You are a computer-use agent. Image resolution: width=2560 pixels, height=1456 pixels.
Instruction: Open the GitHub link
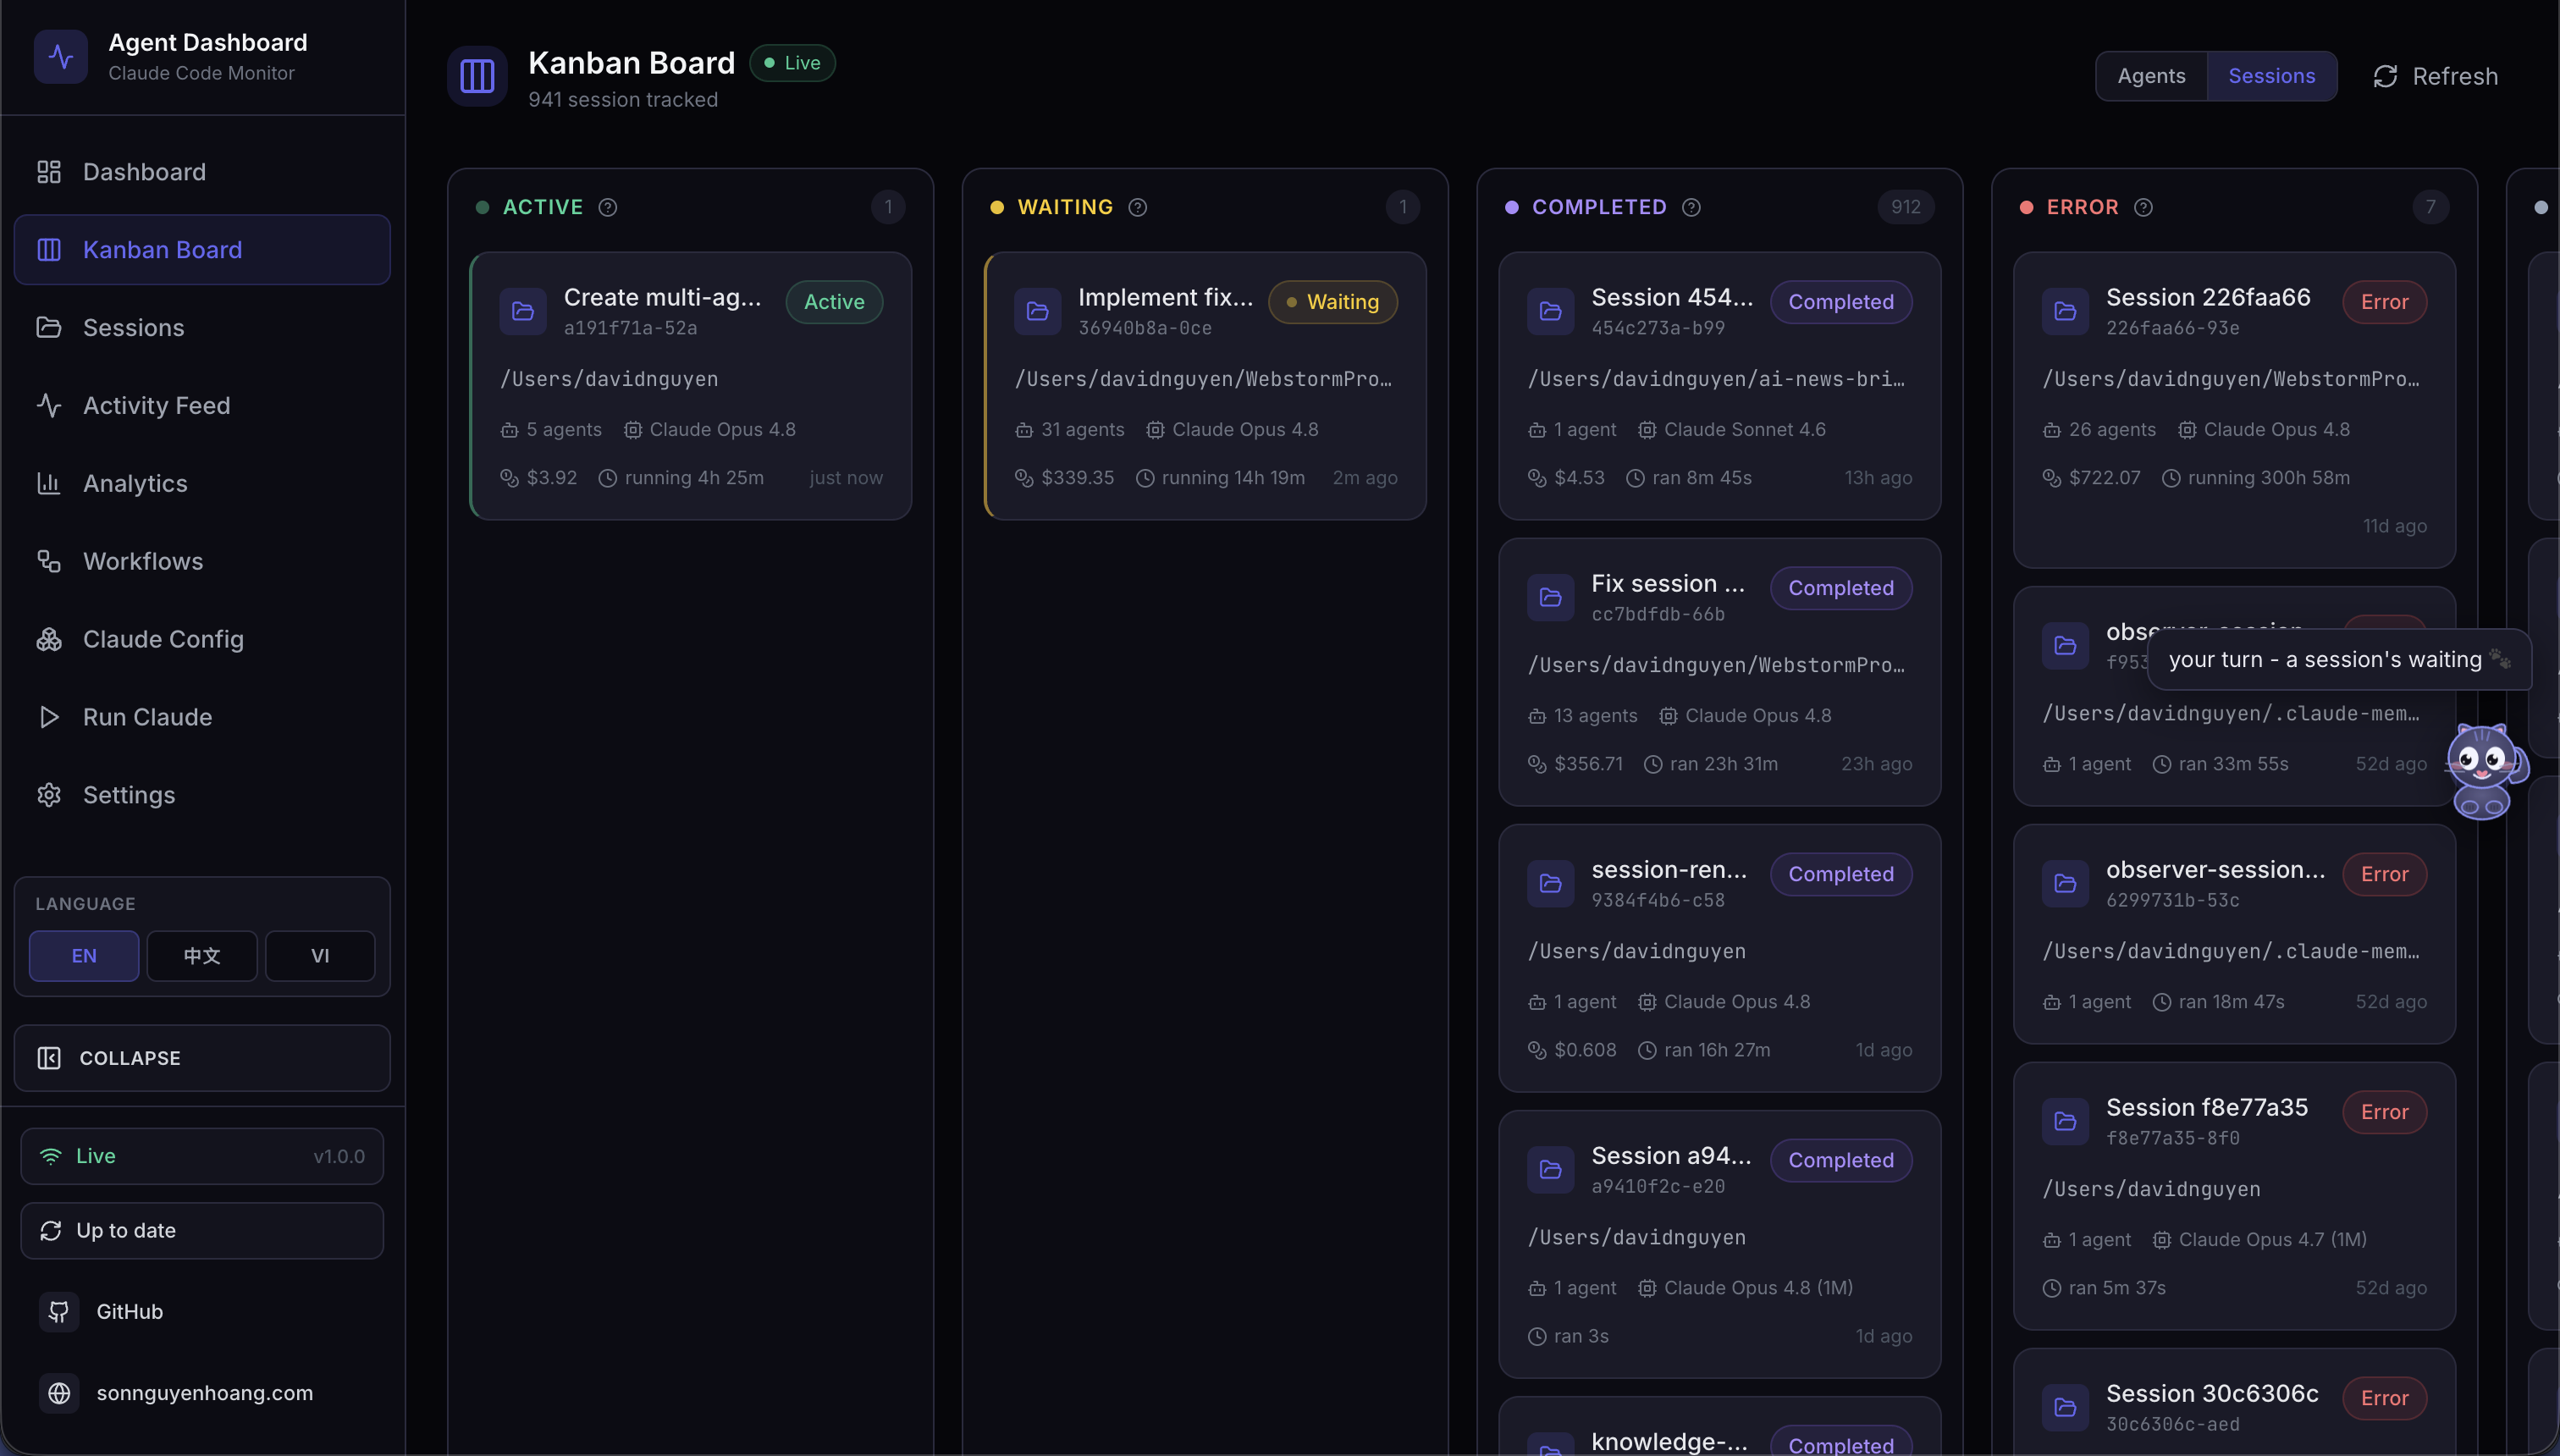click(x=129, y=1311)
